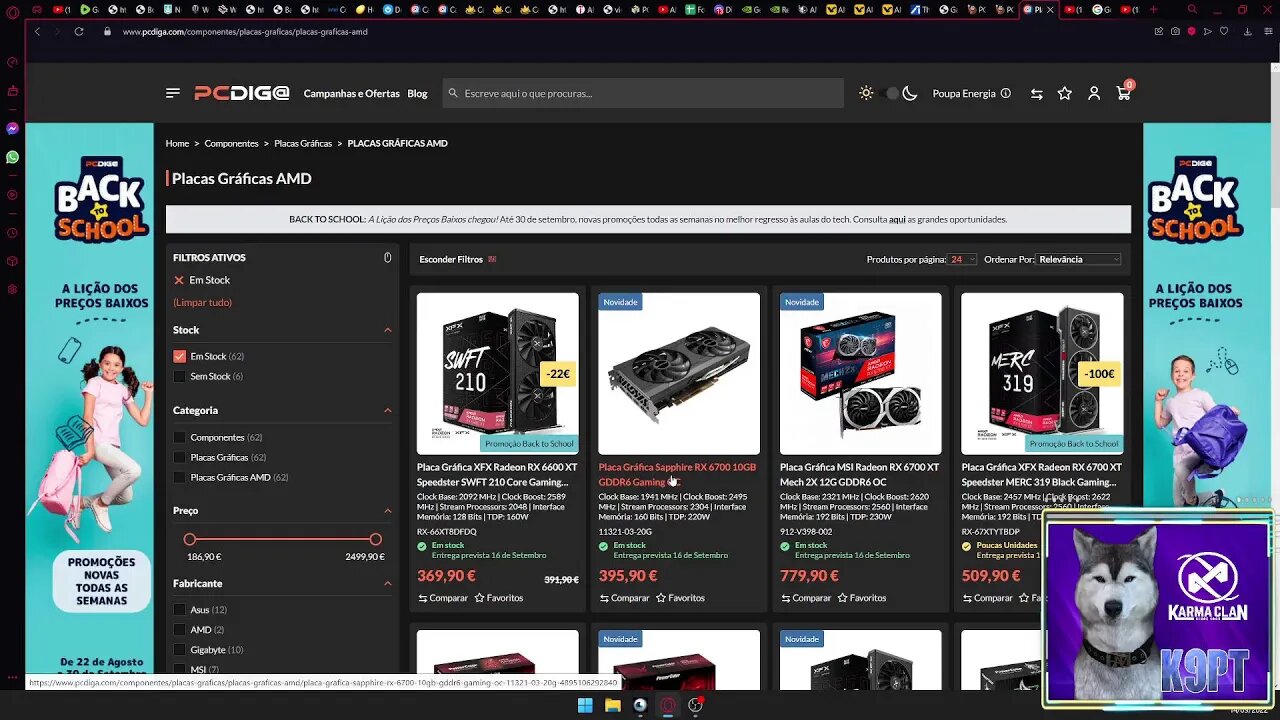Uncheck the Em Stock checkbox
The width and height of the screenshot is (1280, 720).
(x=180, y=356)
